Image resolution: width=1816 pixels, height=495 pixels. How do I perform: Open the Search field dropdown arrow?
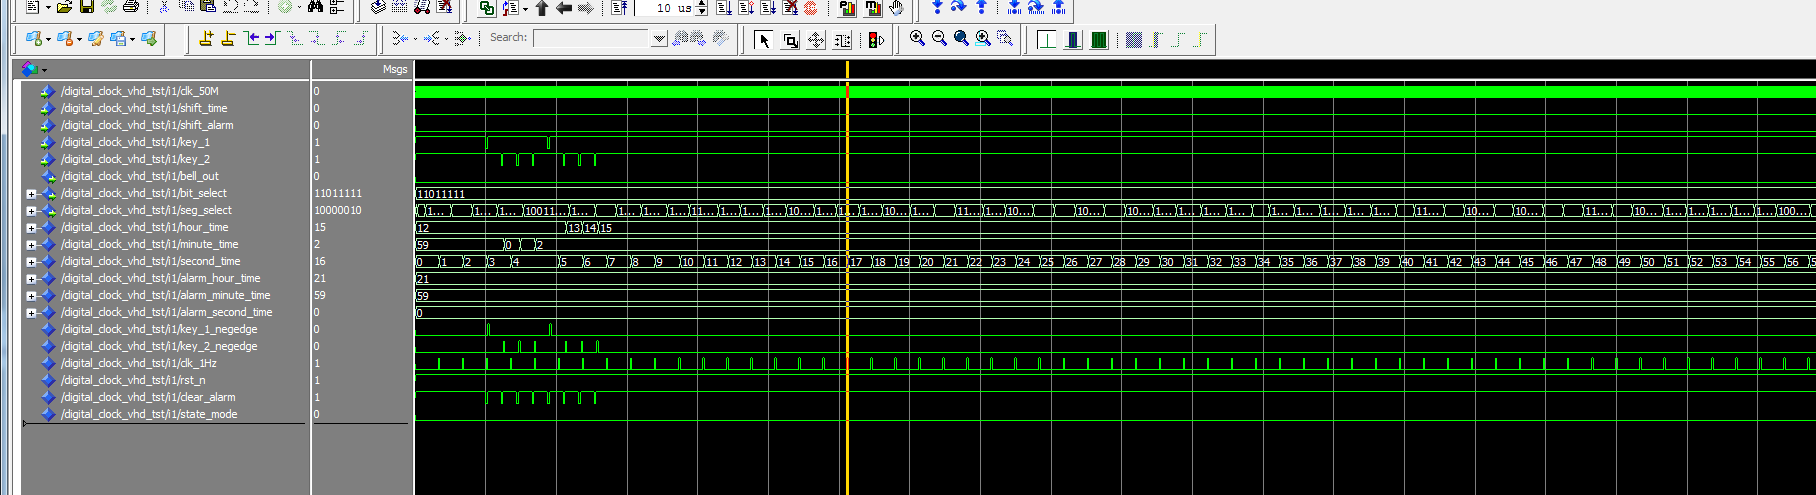pyautogui.click(x=659, y=39)
